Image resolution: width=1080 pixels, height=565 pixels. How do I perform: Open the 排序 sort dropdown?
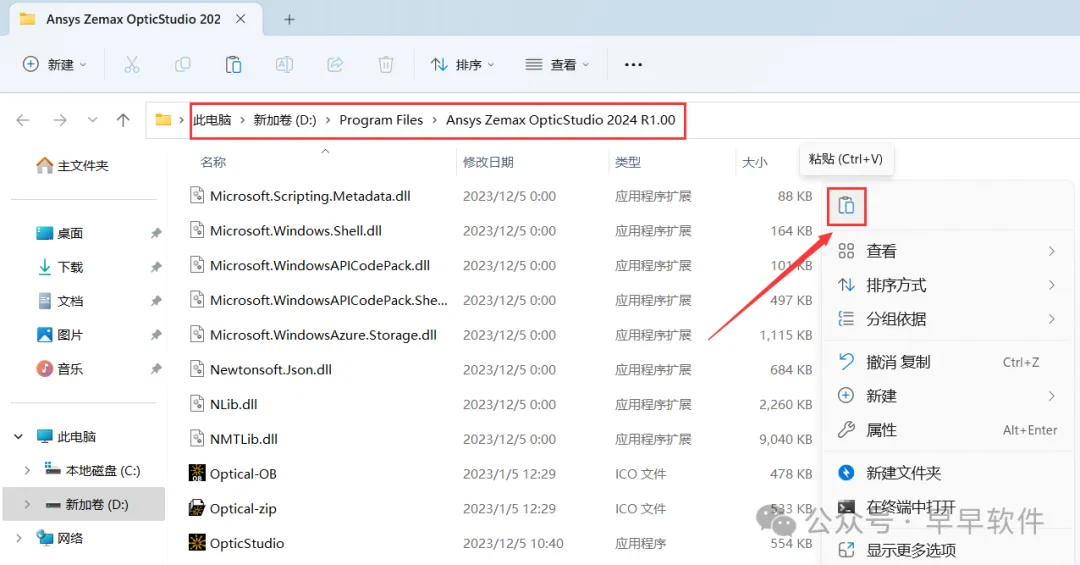[462, 65]
